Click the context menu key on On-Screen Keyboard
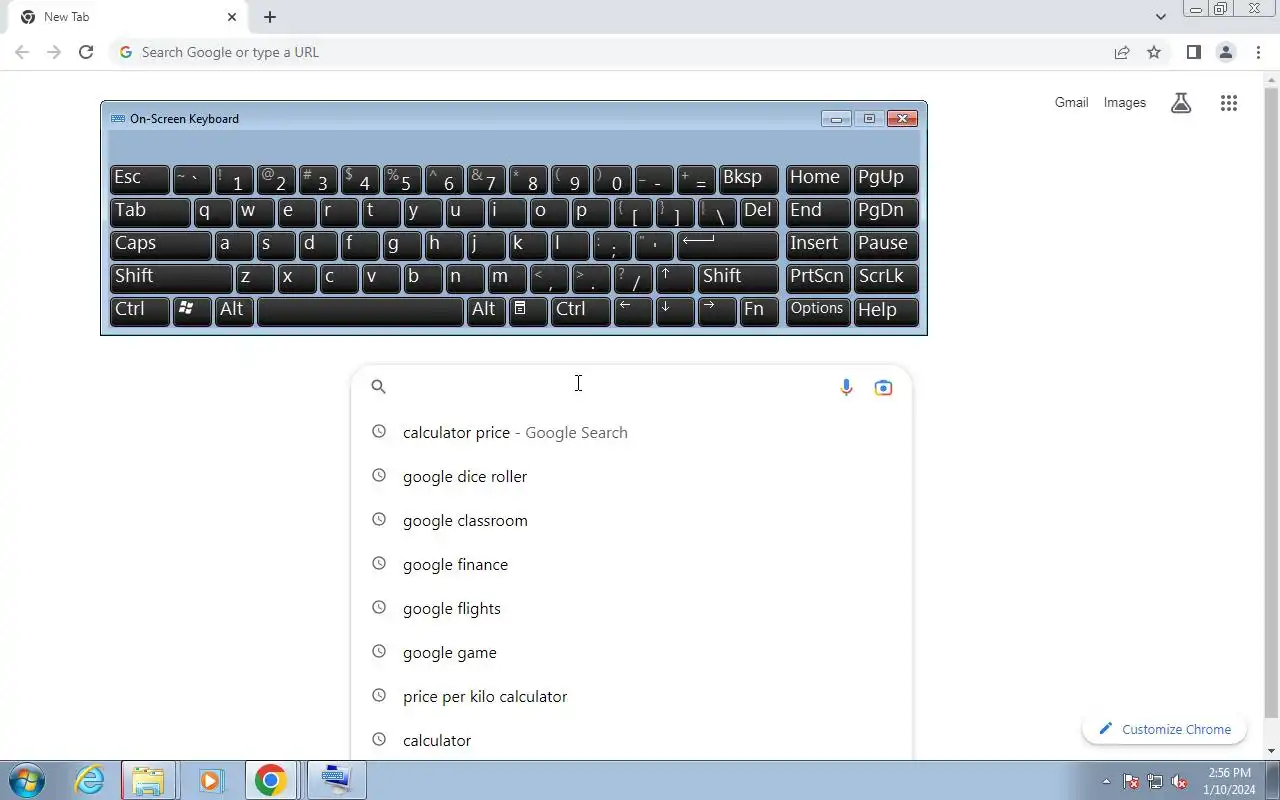 [529, 310]
